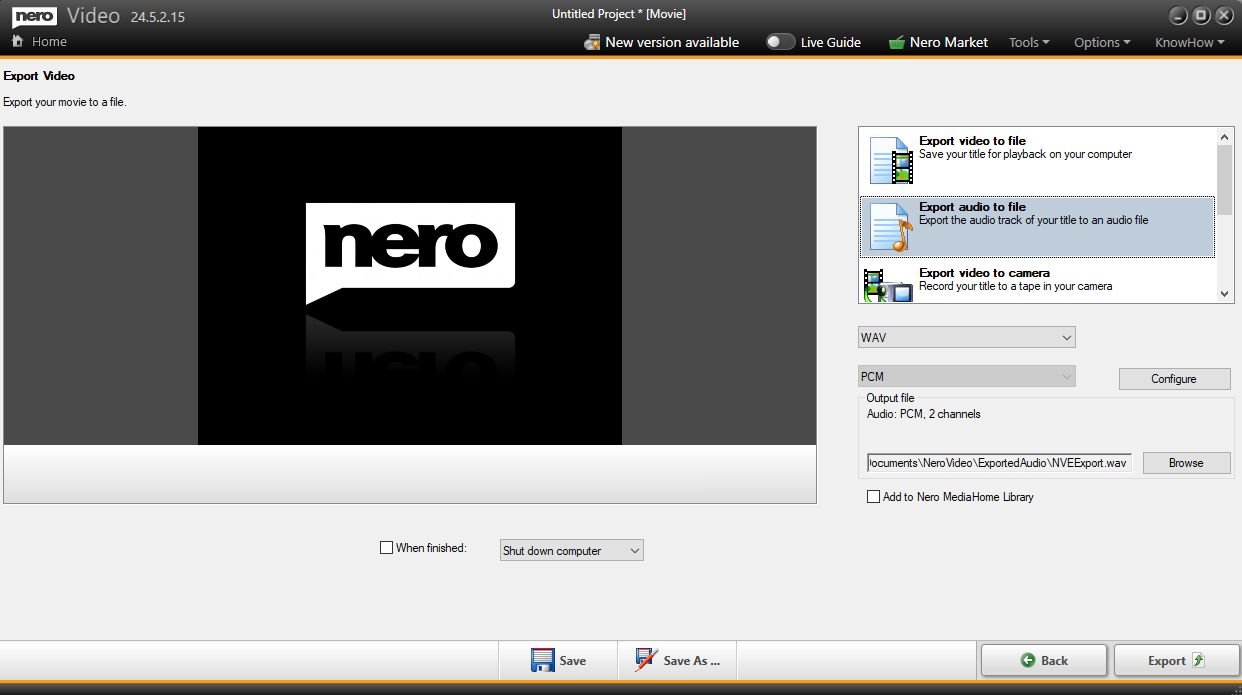Click 'Audio: PCM, 2 channels' text
Screen dimensions: 1242x695
923,414
